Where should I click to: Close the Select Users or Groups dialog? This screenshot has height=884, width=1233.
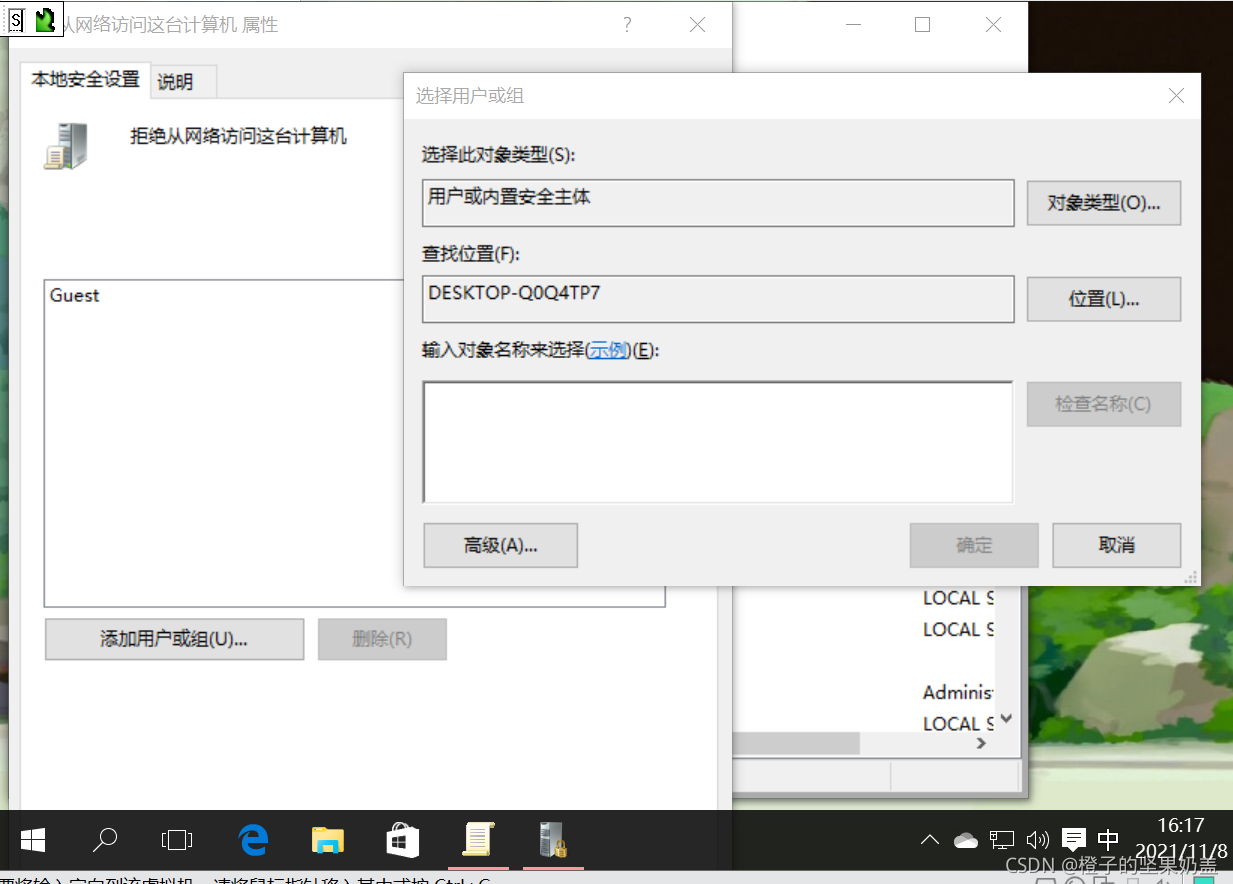pyautogui.click(x=1176, y=96)
